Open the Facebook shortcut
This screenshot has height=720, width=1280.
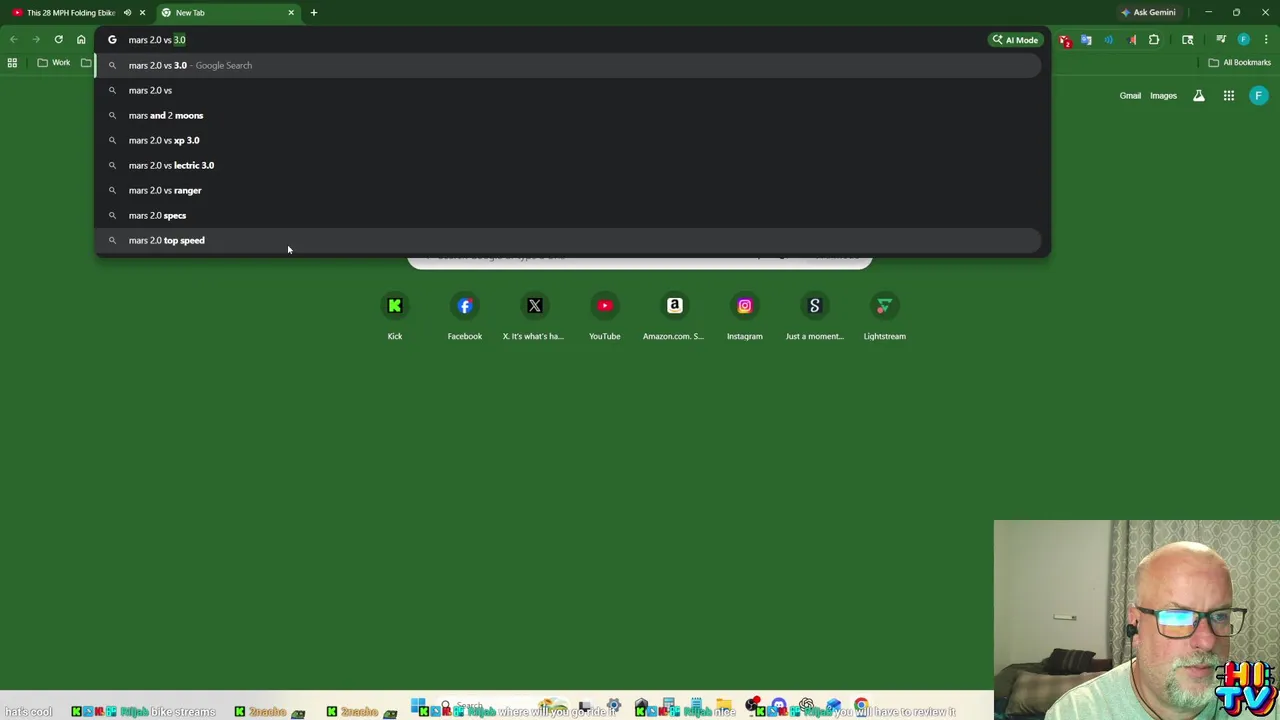(x=465, y=316)
